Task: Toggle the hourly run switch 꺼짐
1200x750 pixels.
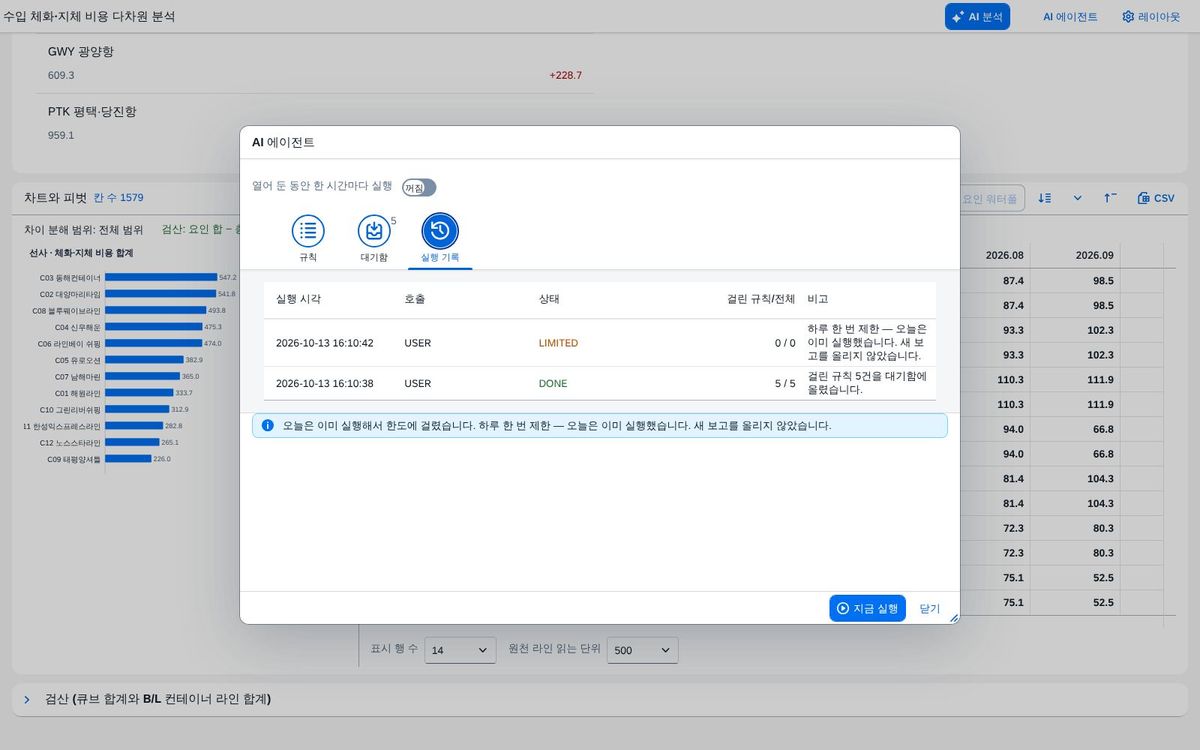Action: tap(419, 187)
